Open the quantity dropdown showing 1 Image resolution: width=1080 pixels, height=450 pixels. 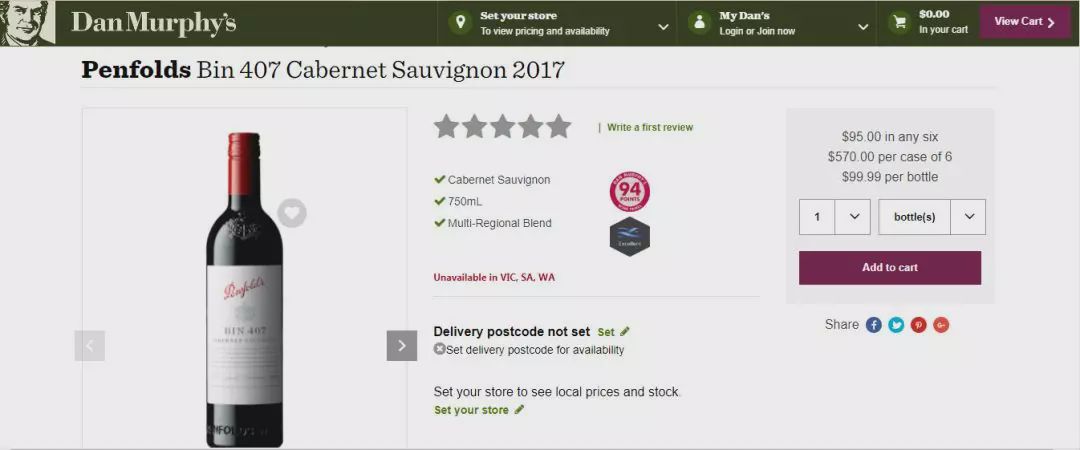pyautogui.click(x=835, y=216)
